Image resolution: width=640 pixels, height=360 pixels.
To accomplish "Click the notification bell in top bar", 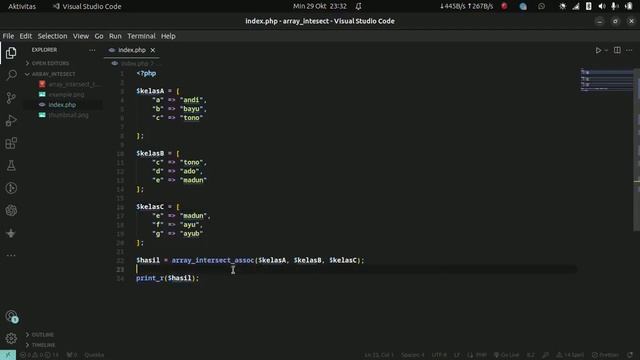I will [358, 6].
